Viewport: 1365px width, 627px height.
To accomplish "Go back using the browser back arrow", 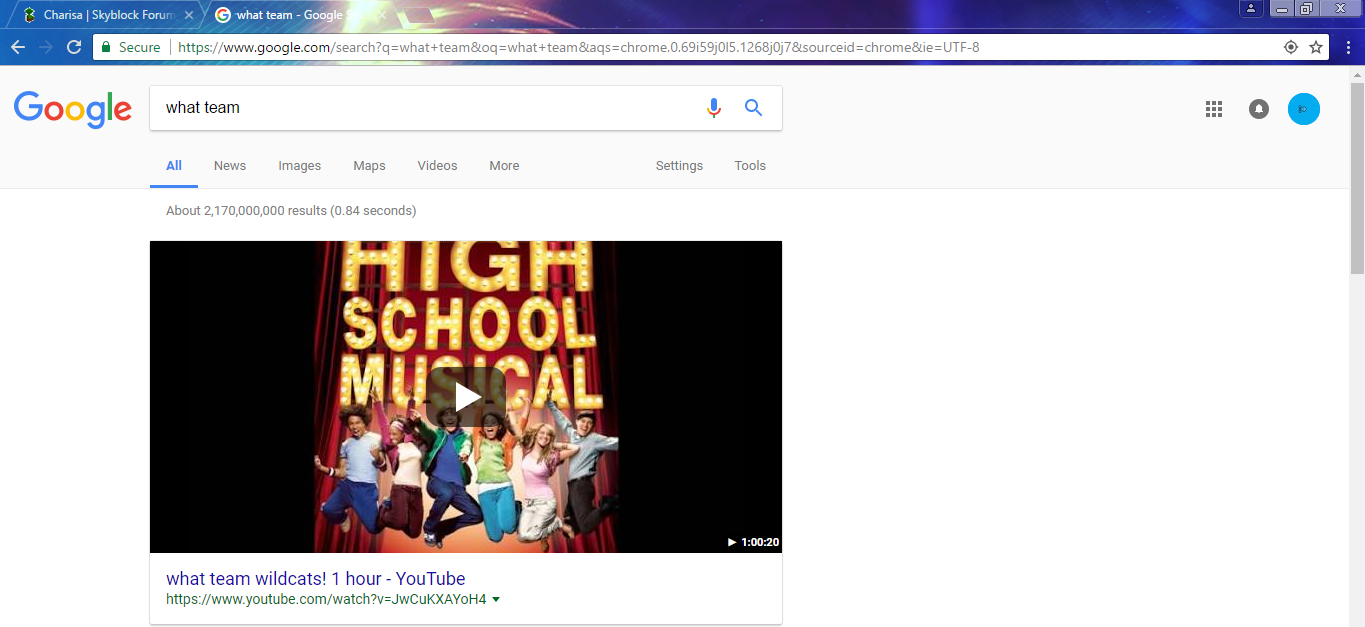I will coord(17,47).
